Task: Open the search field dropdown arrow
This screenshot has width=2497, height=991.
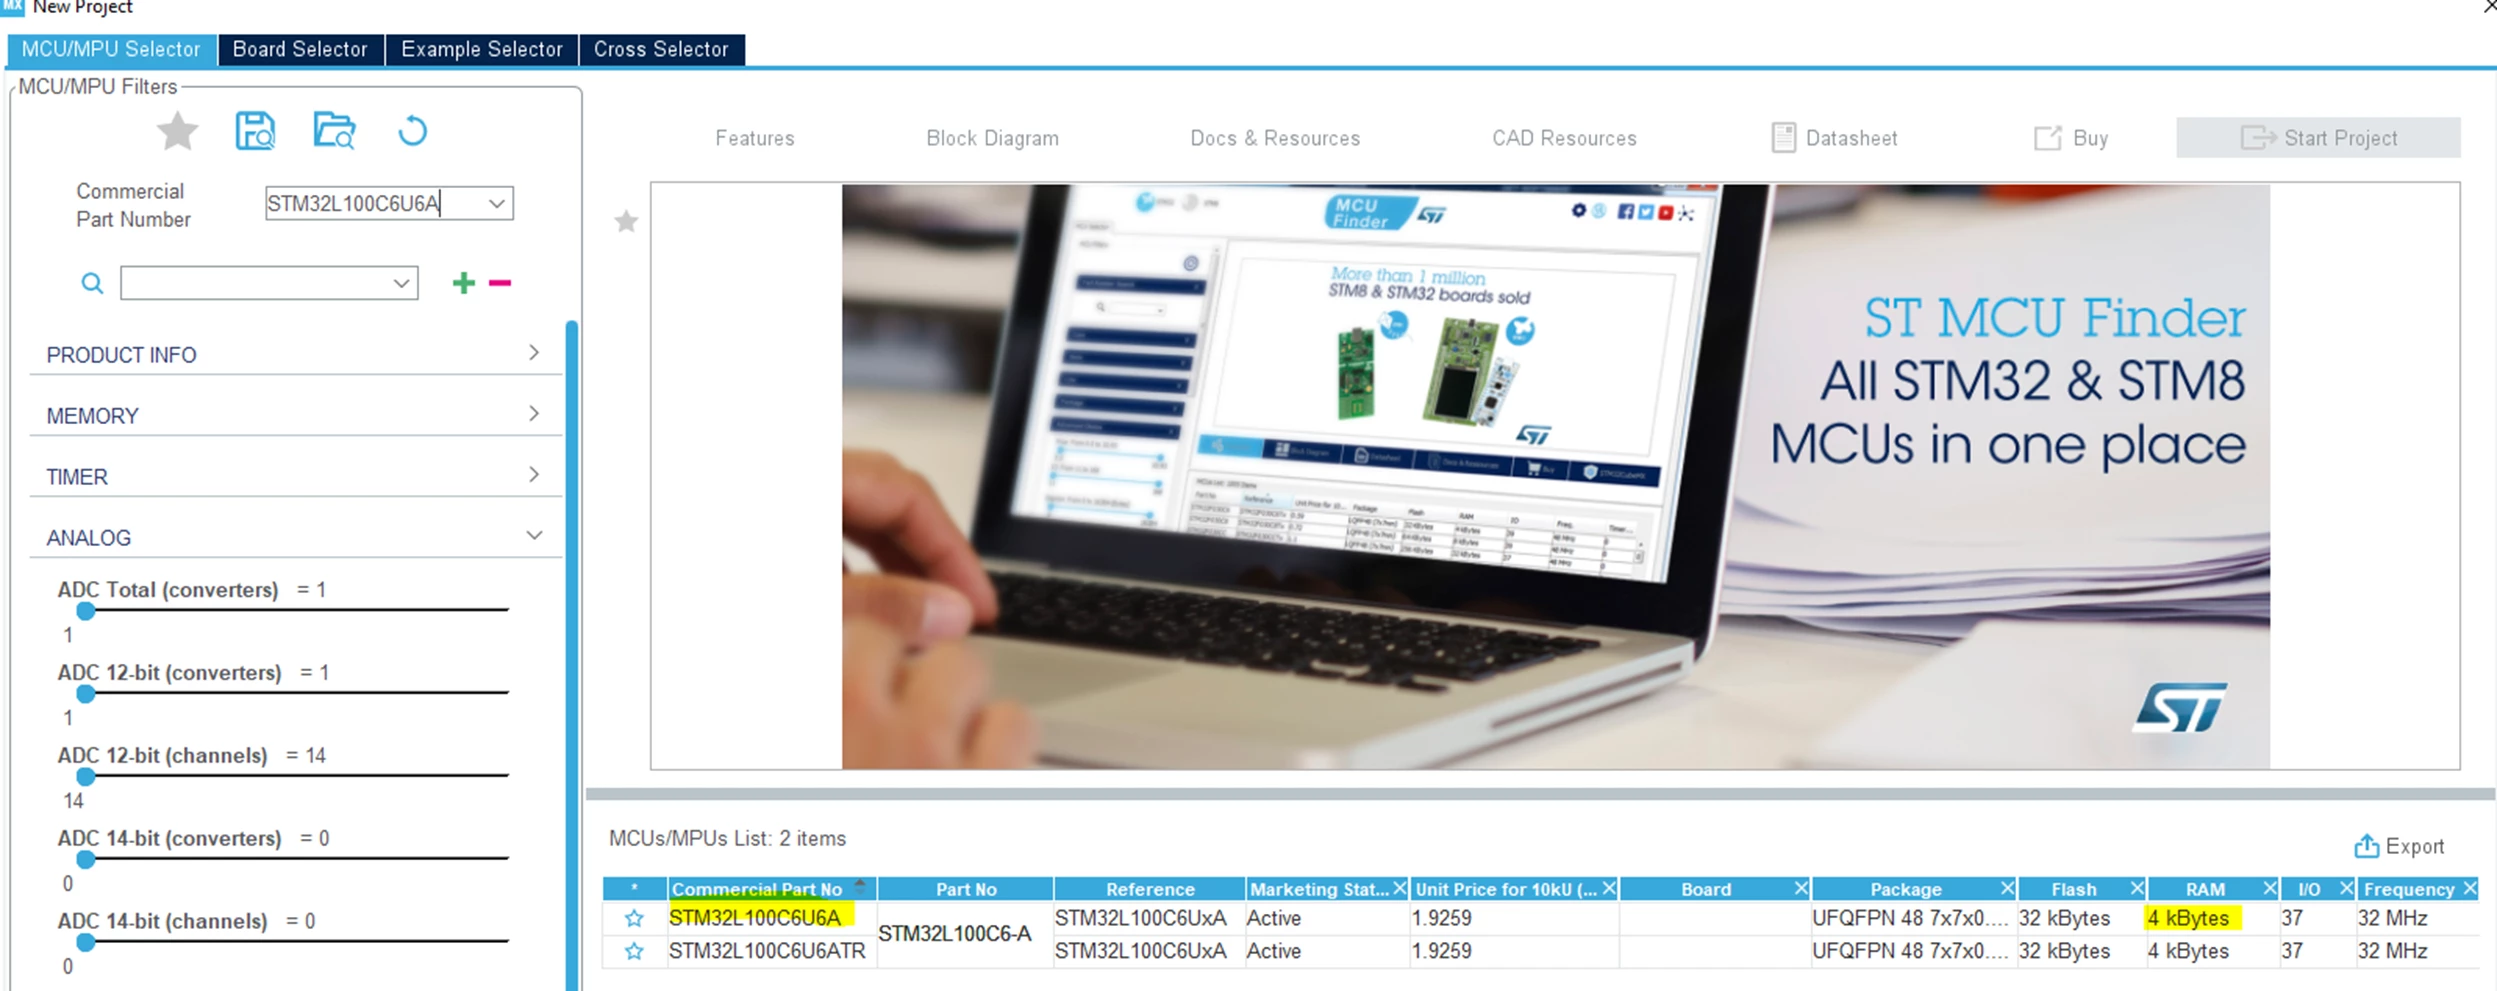Action: (401, 283)
